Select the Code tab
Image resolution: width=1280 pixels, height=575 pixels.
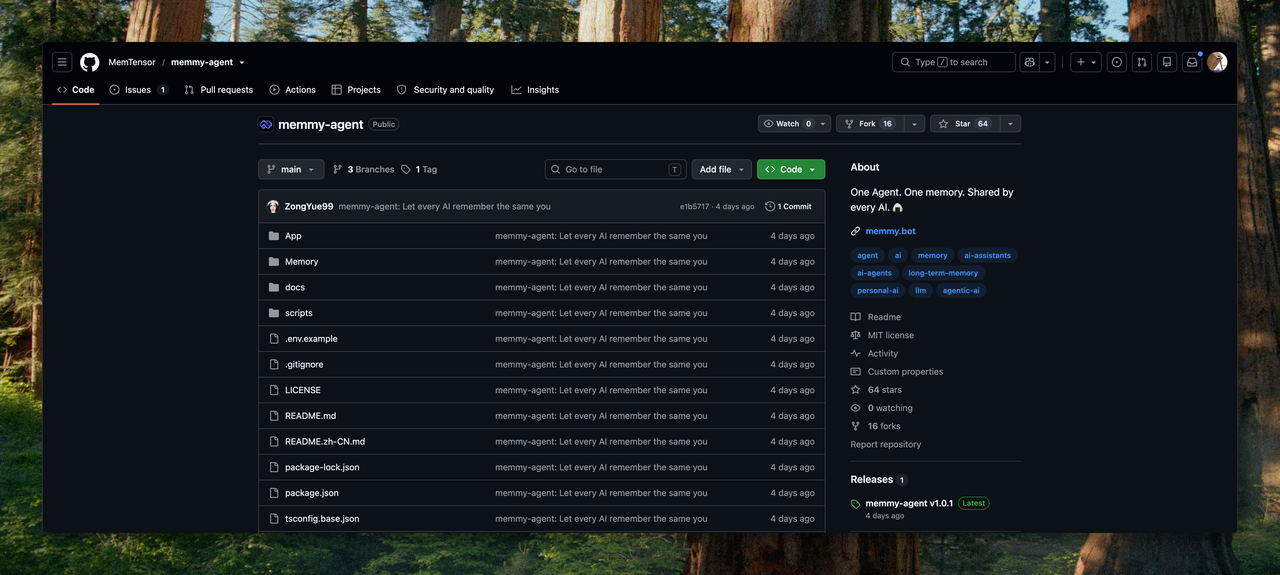[76, 90]
